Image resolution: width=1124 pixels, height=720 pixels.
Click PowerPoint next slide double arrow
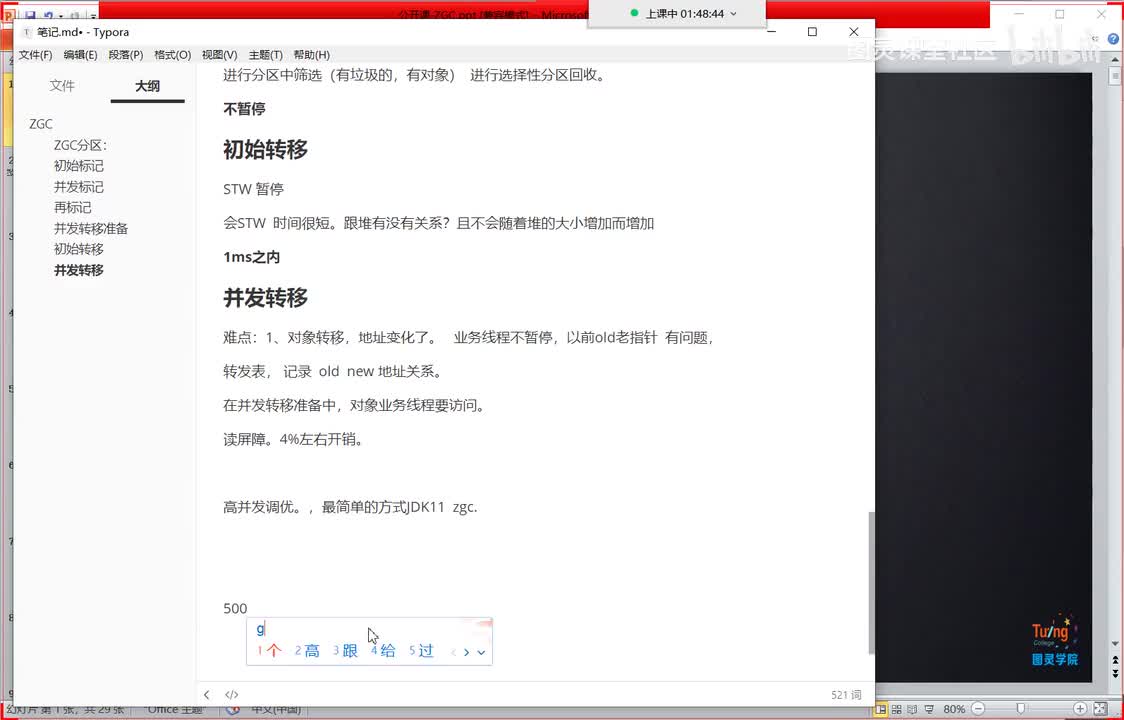click(x=1115, y=674)
